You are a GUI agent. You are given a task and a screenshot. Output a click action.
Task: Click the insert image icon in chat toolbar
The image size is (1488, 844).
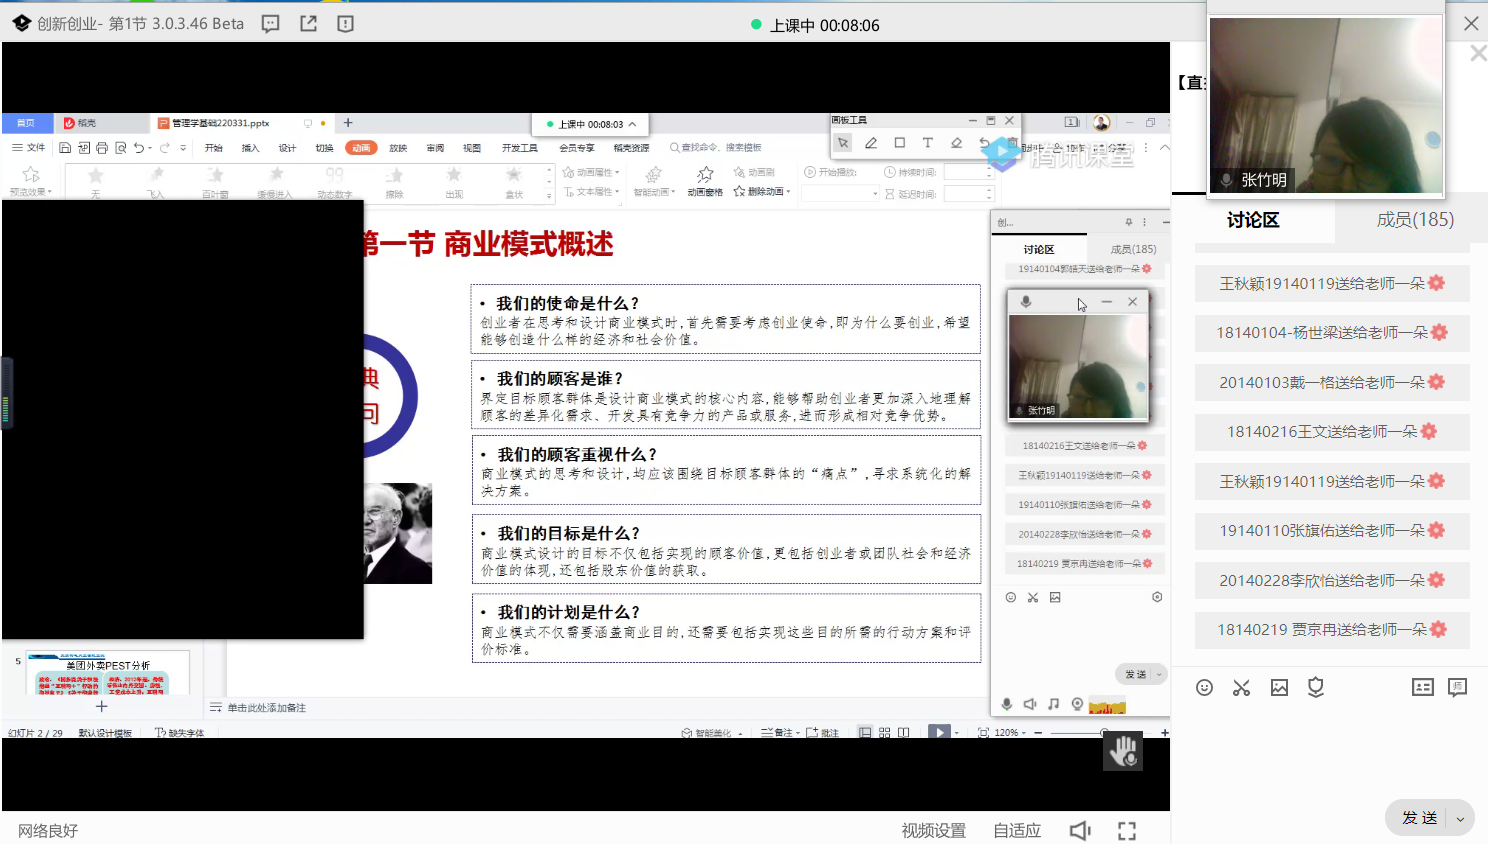click(1279, 687)
